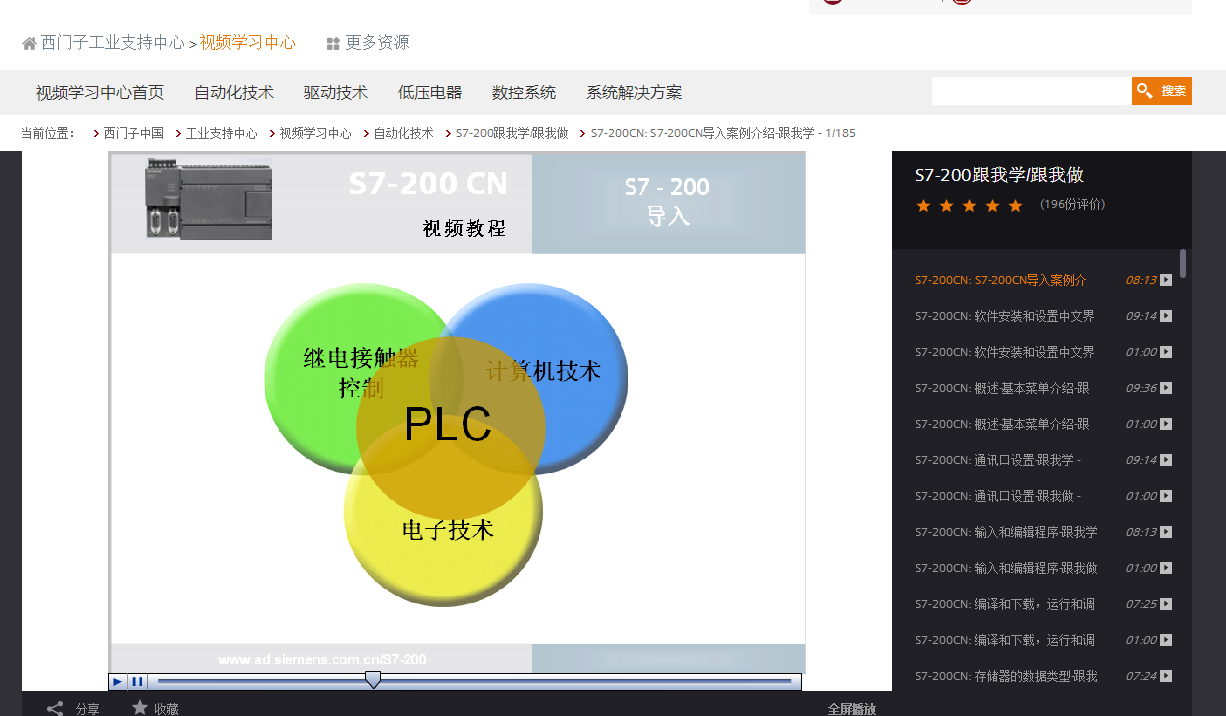
Task: Click the 收藏 favorite label
Action: [x=166, y=709]
